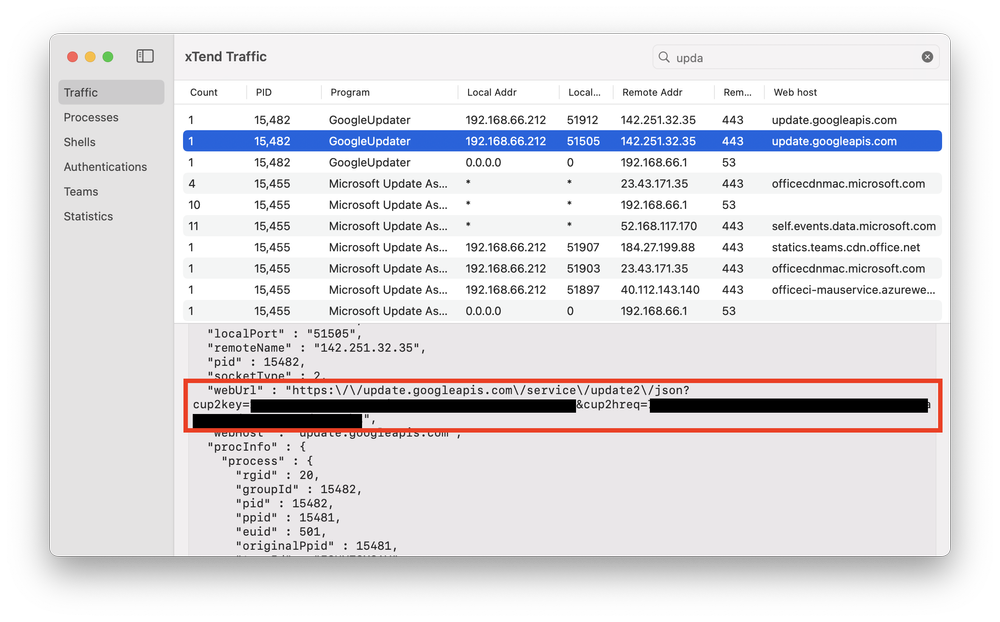
Task: Click the "remoteName" JSON line
Action: click(316, 348)
